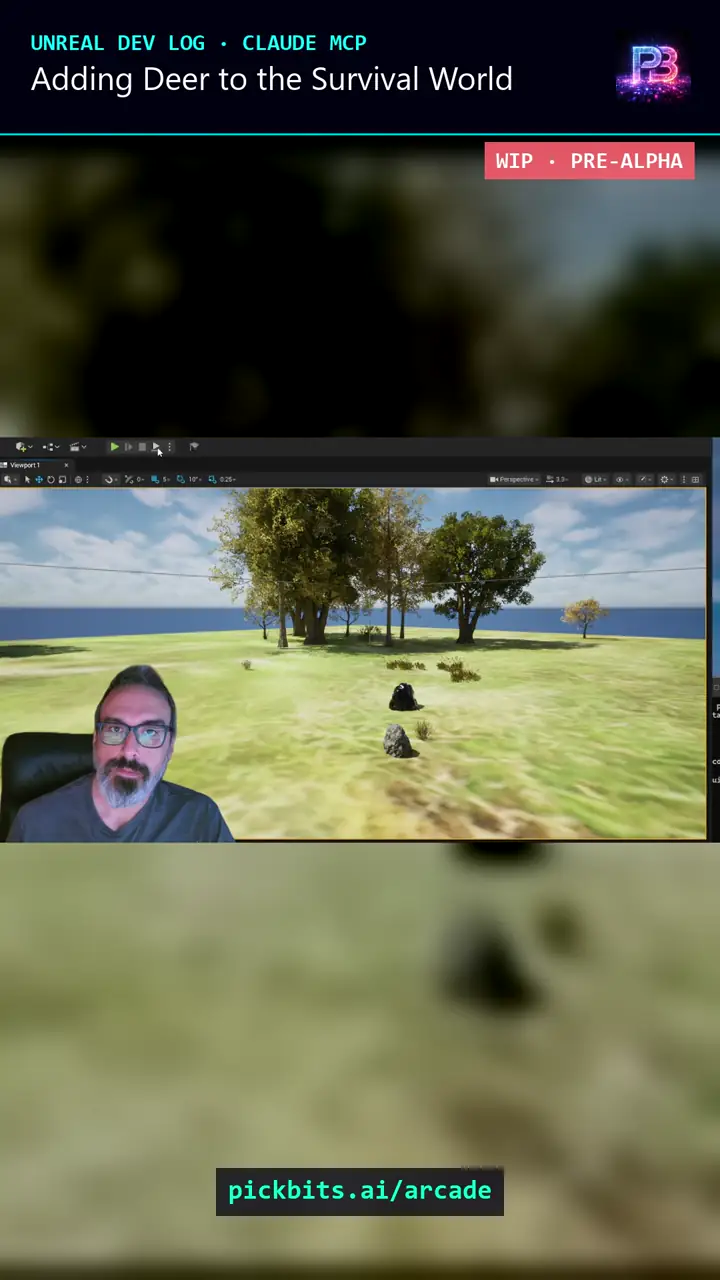The image size is (720, 1280).
Task: Click the Stop simulation square button
Action: click(x=142, y=447)
